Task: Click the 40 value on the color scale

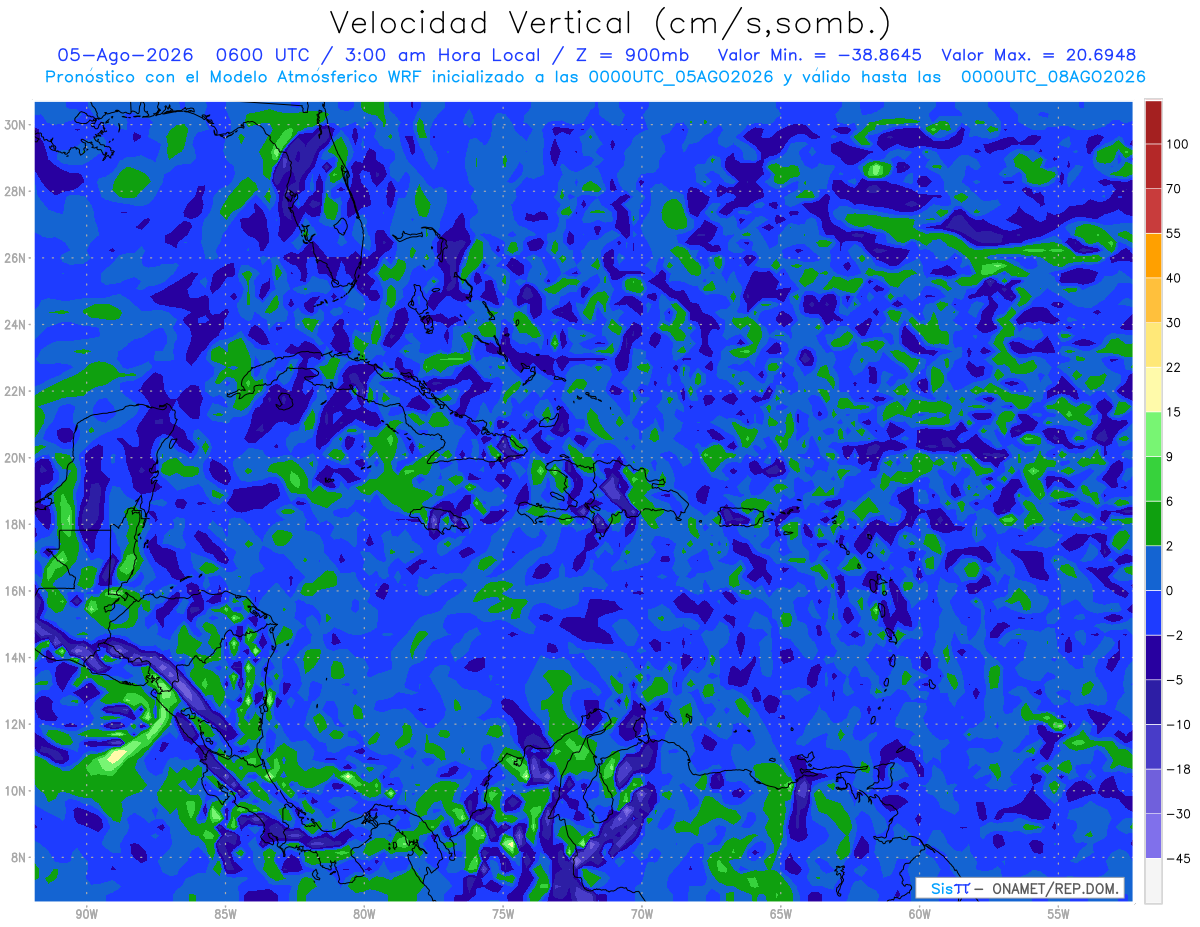Action: coord(1174,278)
